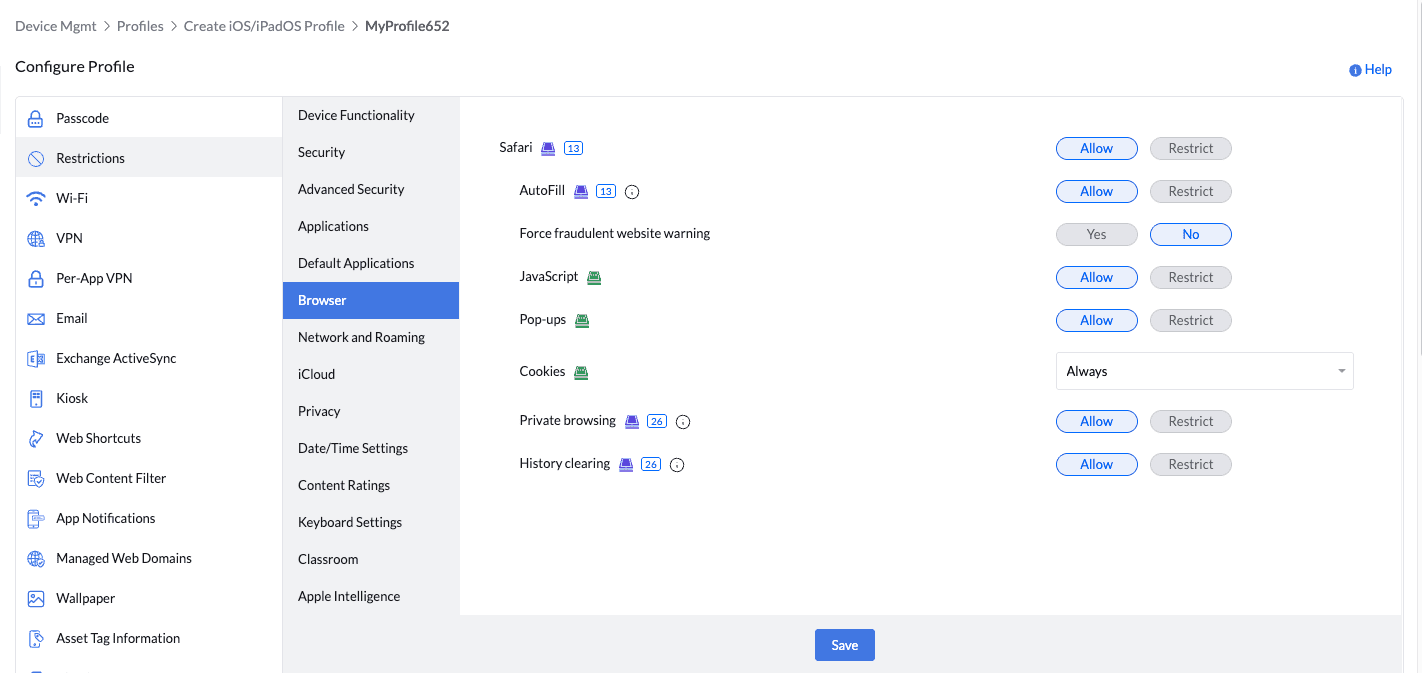Open the Privacy restrictions section

pyautogui.click(x=371, y=411)
